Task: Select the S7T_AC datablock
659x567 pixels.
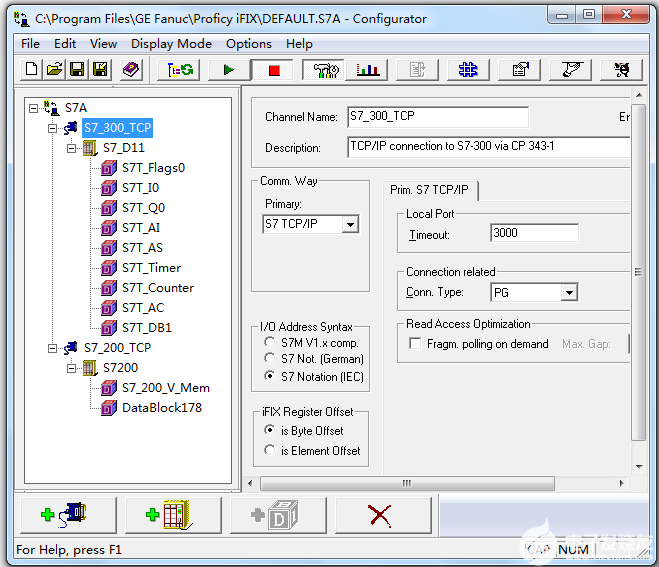Action: [143, 308]
